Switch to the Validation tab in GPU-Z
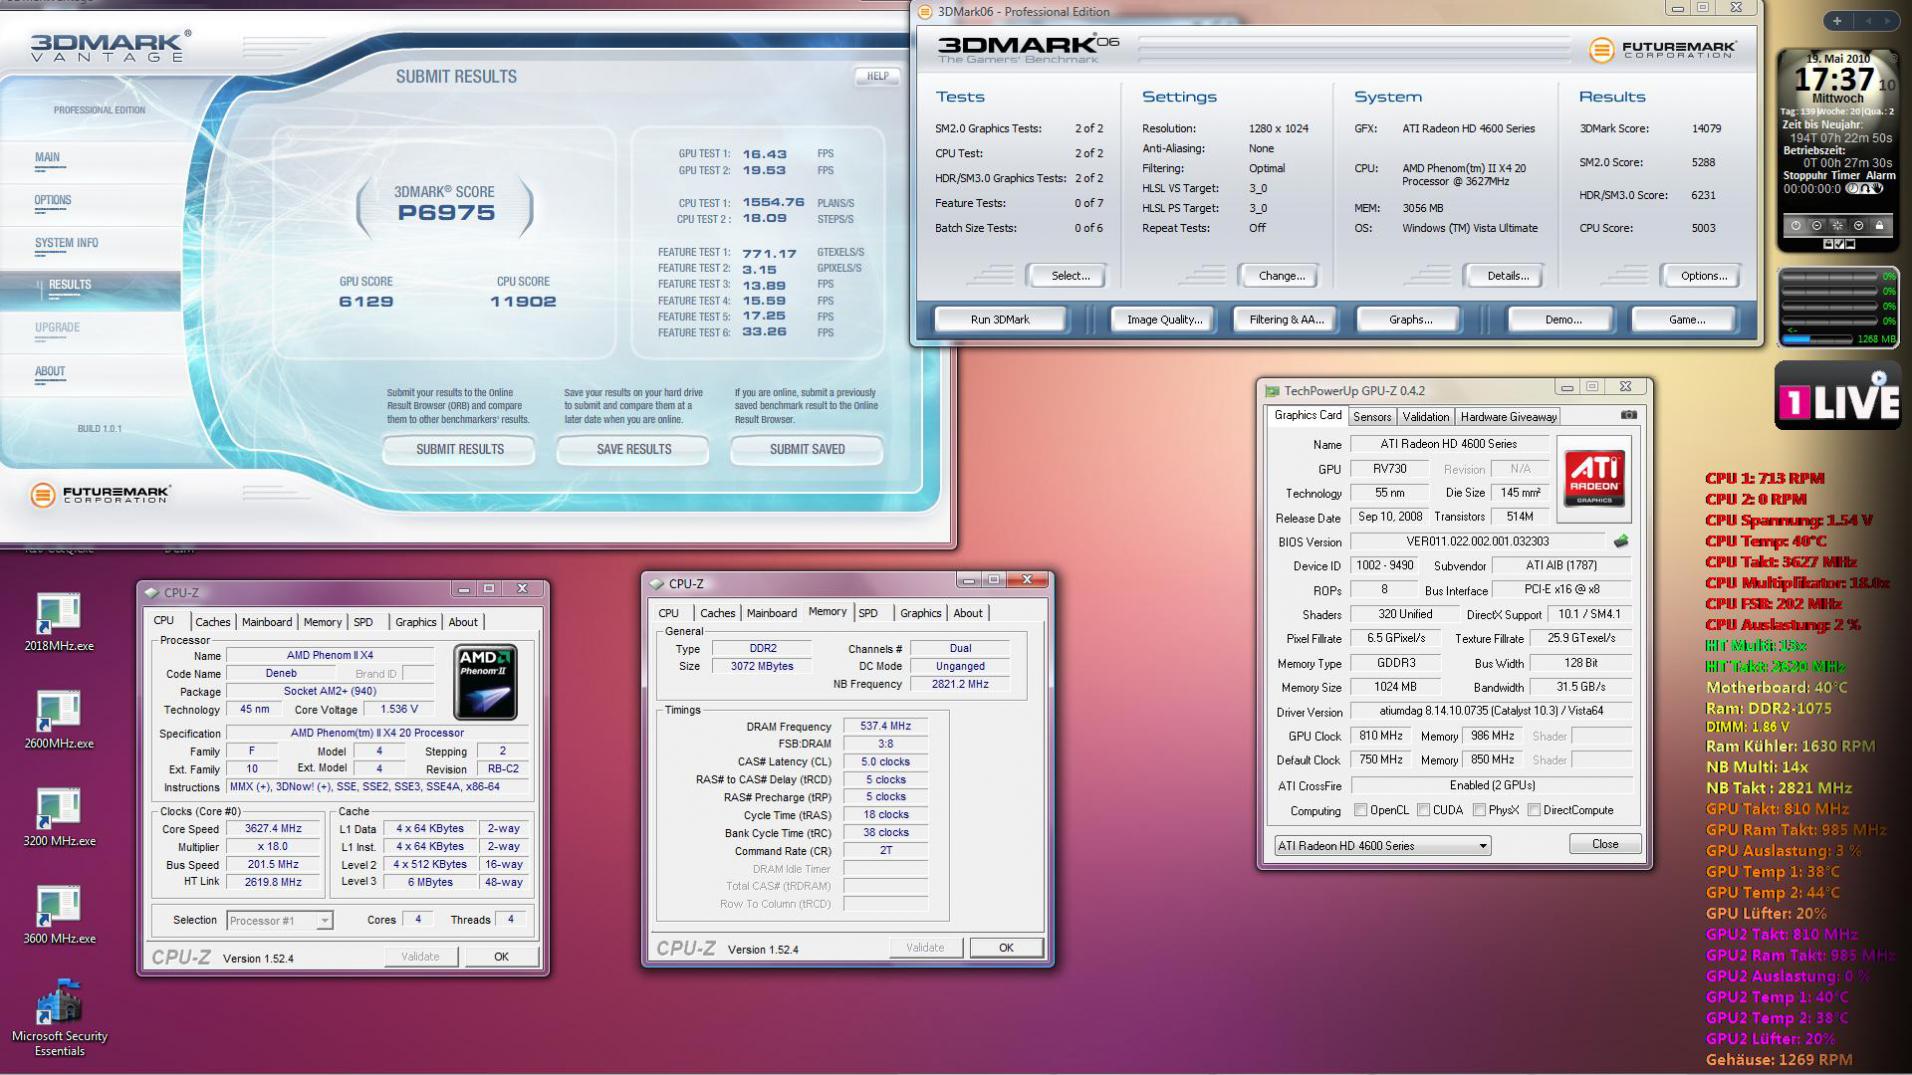 click(1425, 417)
